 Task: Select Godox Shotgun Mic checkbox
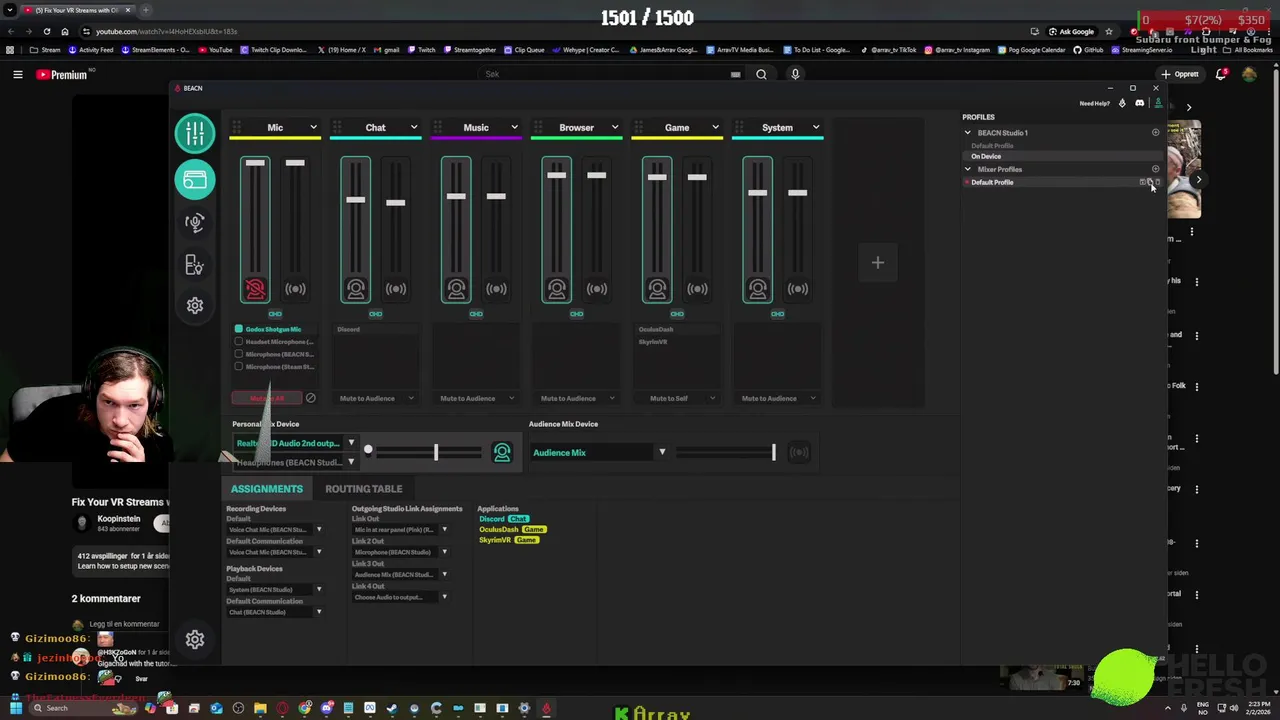(239, 329)
